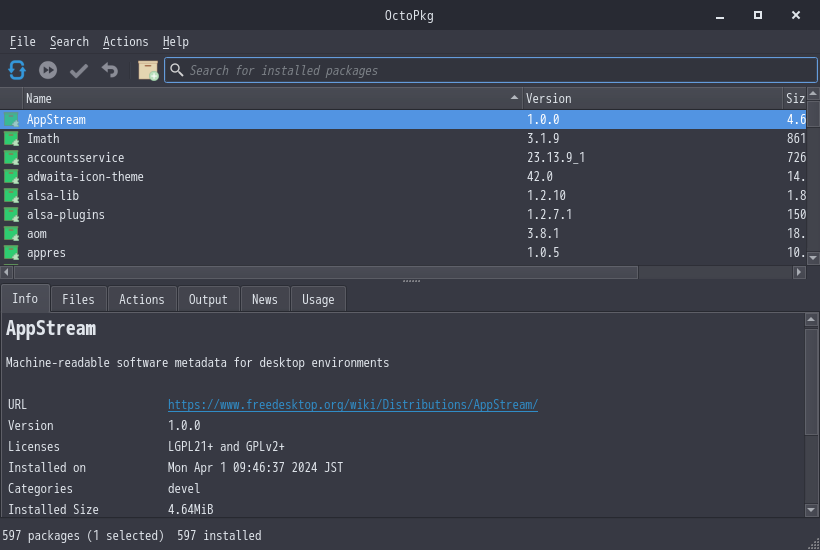The width and height of the screenshot is (820, 550).
Task: Open the AppStream freedesktop.org URL link
Action: point(352,405)
